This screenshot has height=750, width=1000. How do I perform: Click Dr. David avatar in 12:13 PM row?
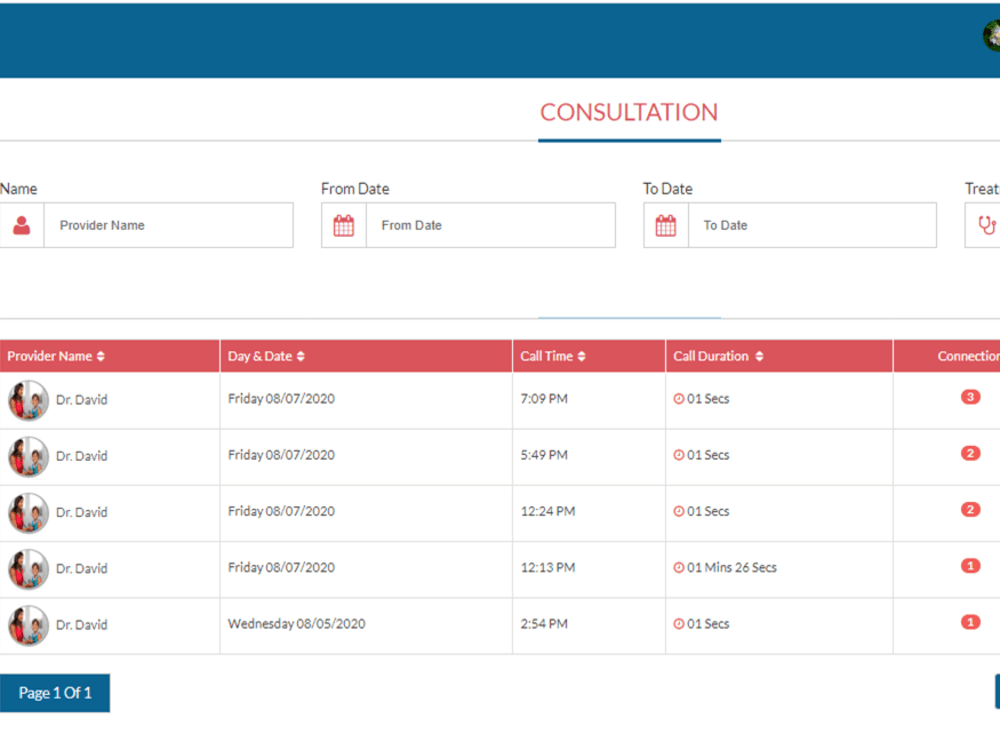click(x=29, y=569)
